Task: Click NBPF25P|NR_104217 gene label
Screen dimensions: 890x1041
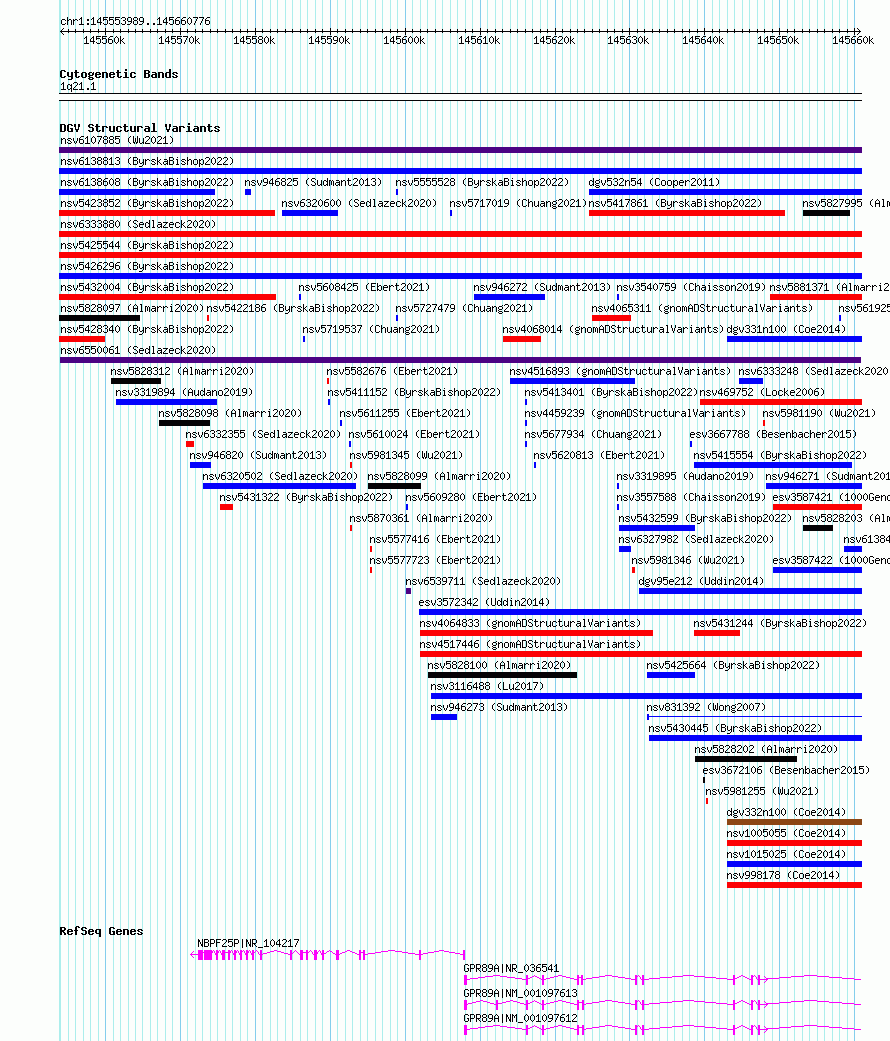Action: [248, 943]
